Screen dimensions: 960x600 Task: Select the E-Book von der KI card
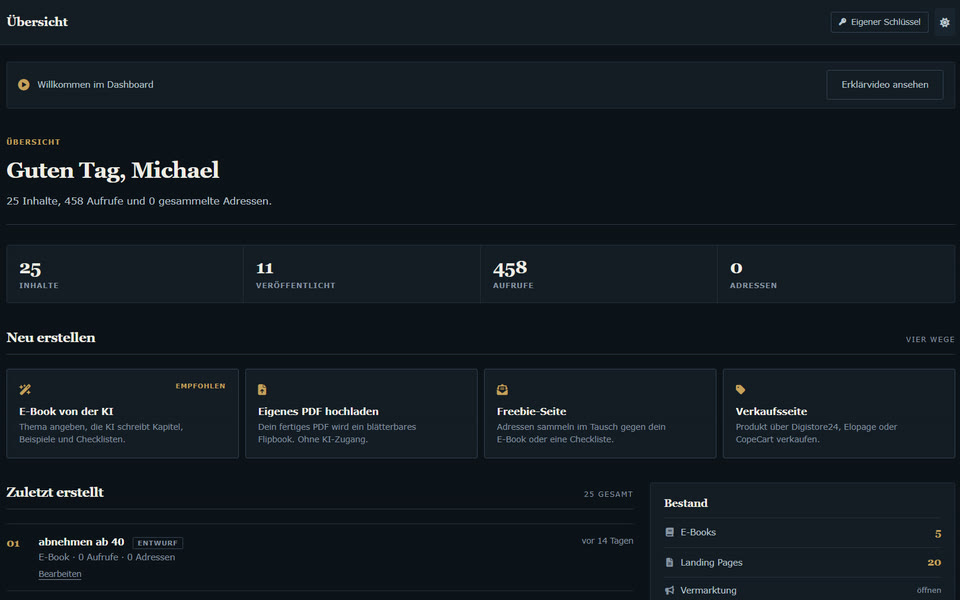(x=122, y=413)
